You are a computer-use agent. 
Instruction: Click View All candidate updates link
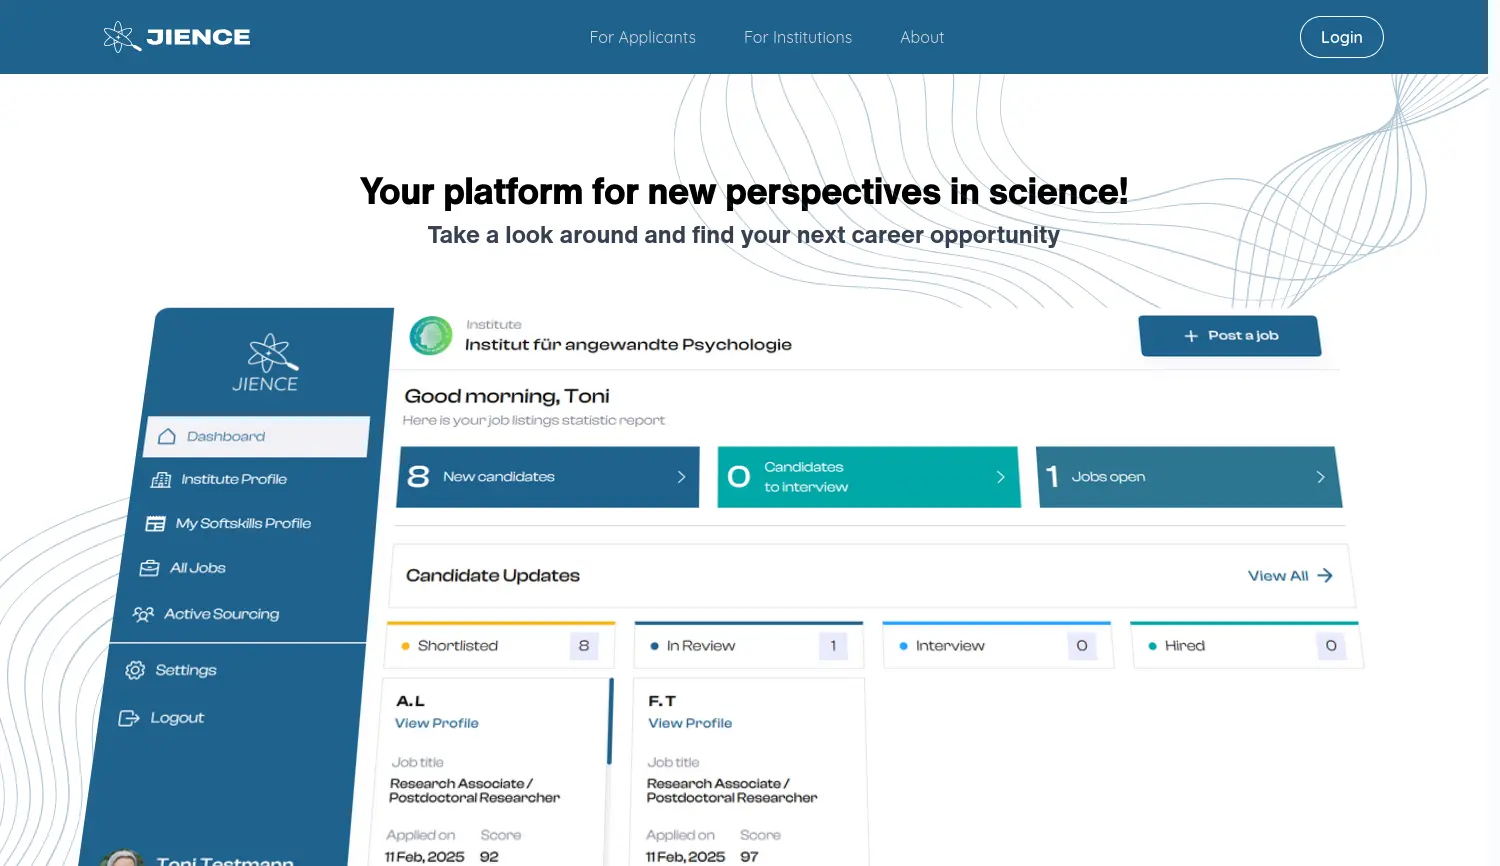tap(1278, 576)
